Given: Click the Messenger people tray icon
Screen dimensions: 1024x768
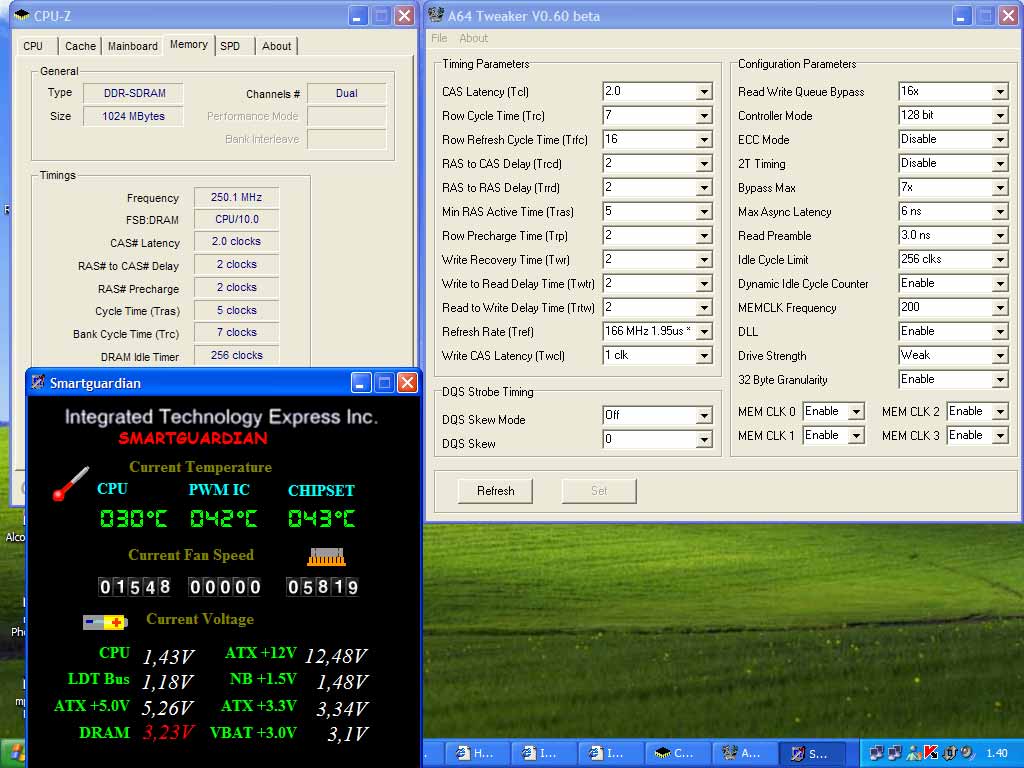Looking at the screenshot, I should coord(916,753).
